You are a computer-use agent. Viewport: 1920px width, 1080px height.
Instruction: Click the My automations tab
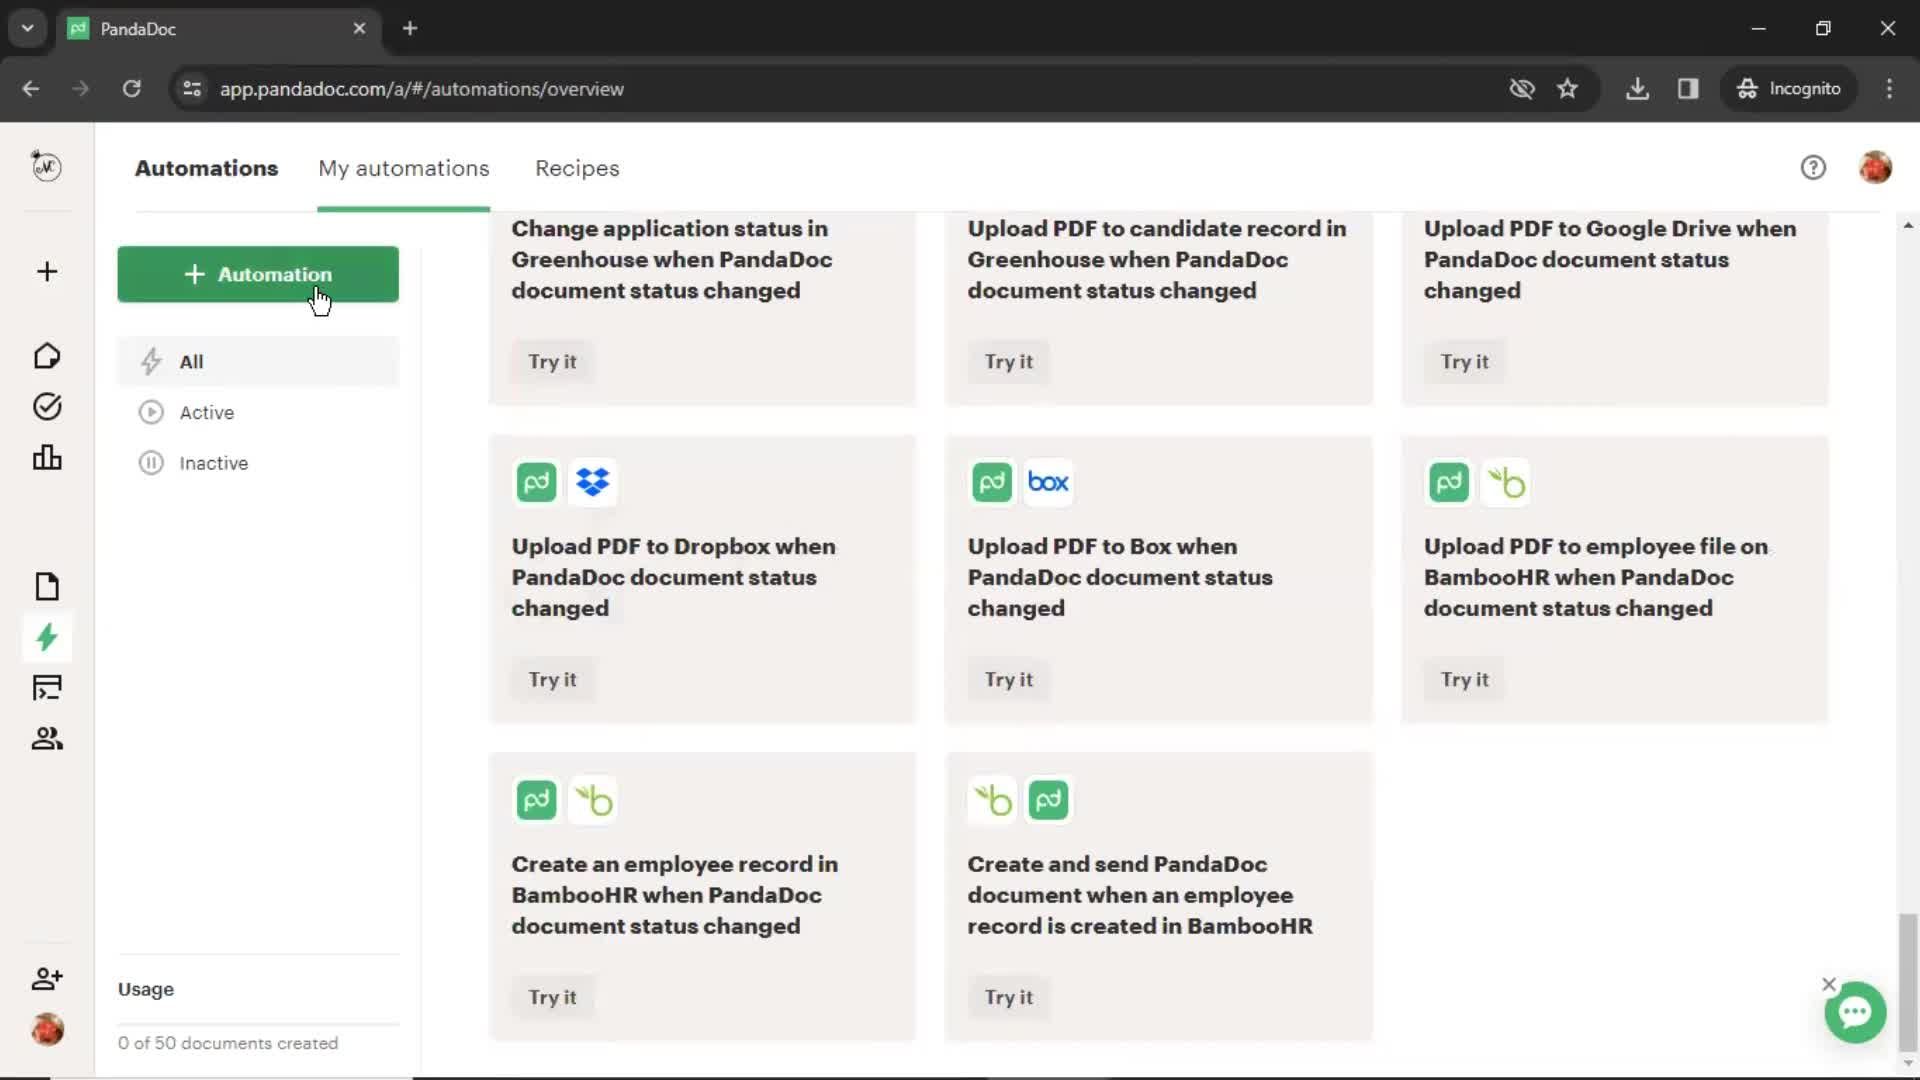click(404, 167)
